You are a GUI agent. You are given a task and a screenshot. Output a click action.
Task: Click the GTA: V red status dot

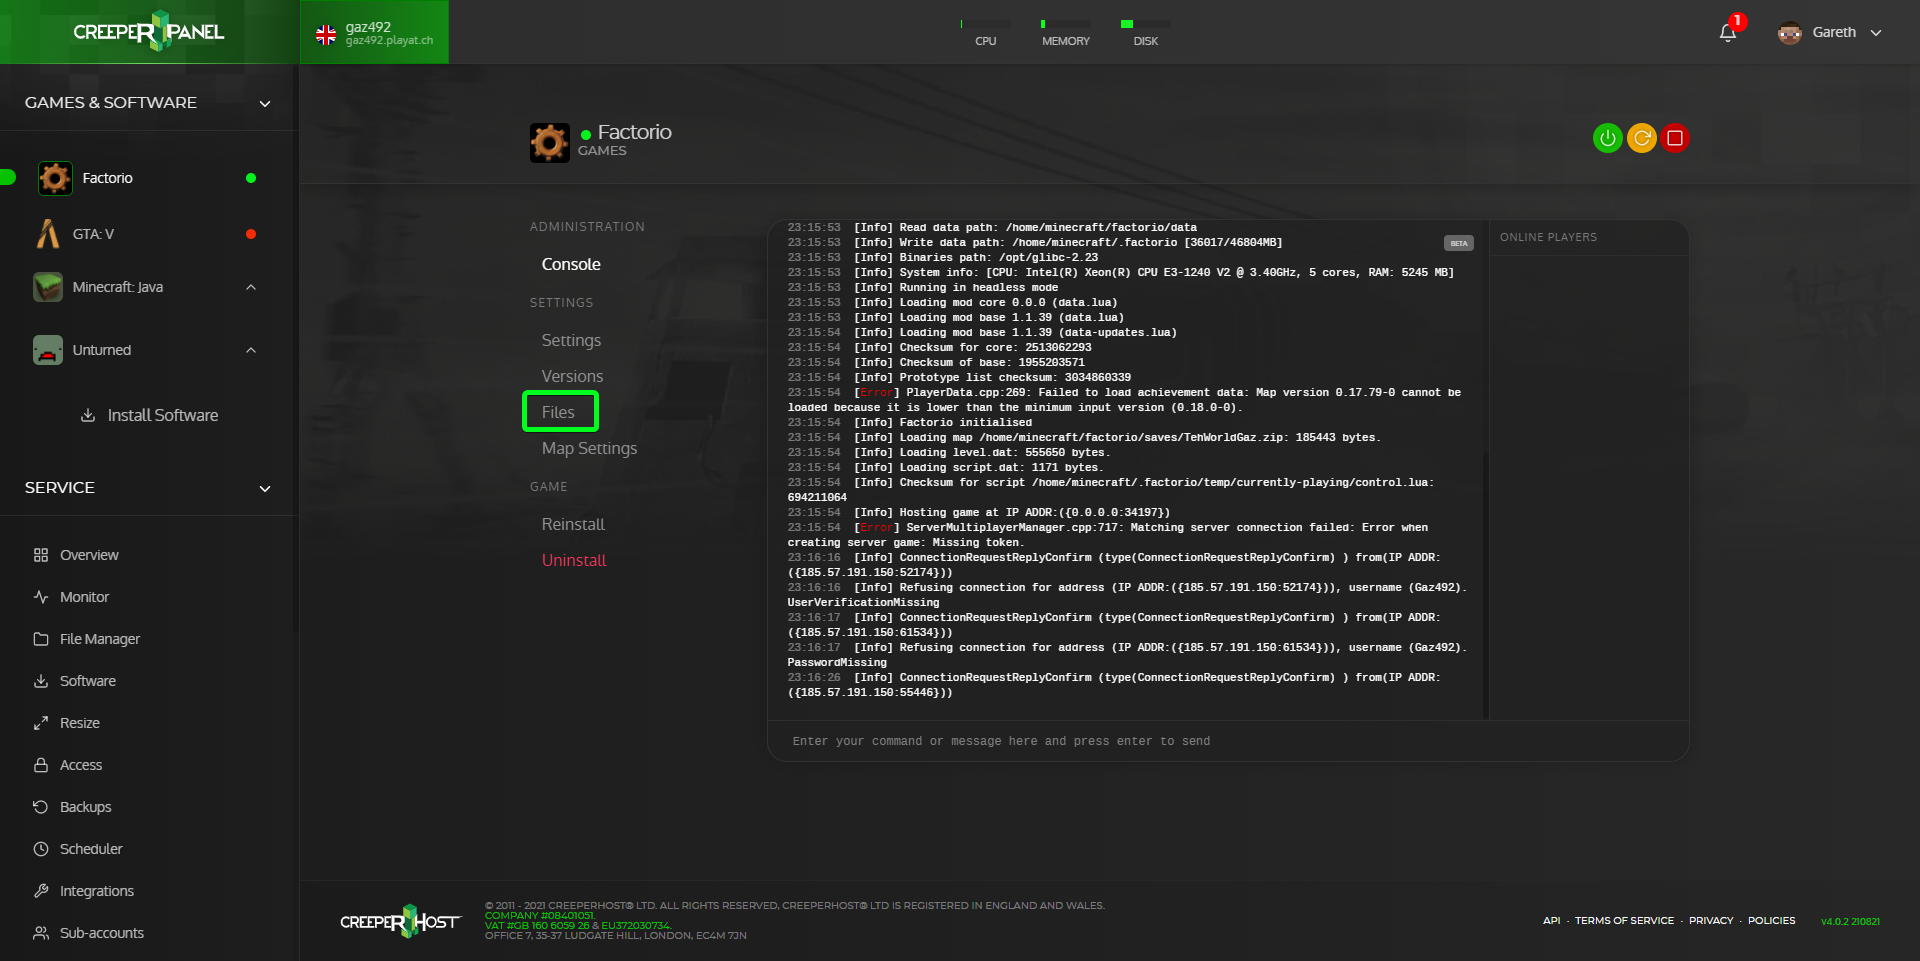click(x=251, y=234)
